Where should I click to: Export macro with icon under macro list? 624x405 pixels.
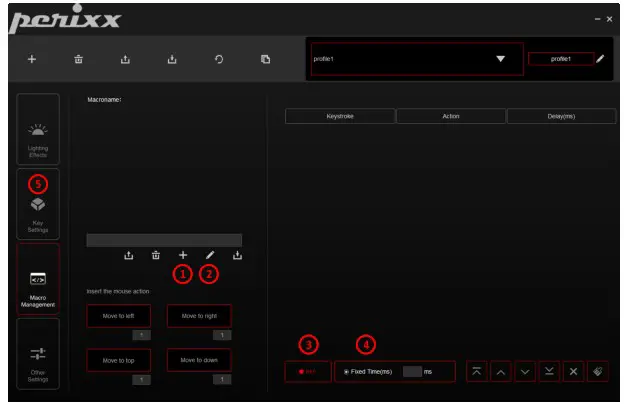[129, 255]
